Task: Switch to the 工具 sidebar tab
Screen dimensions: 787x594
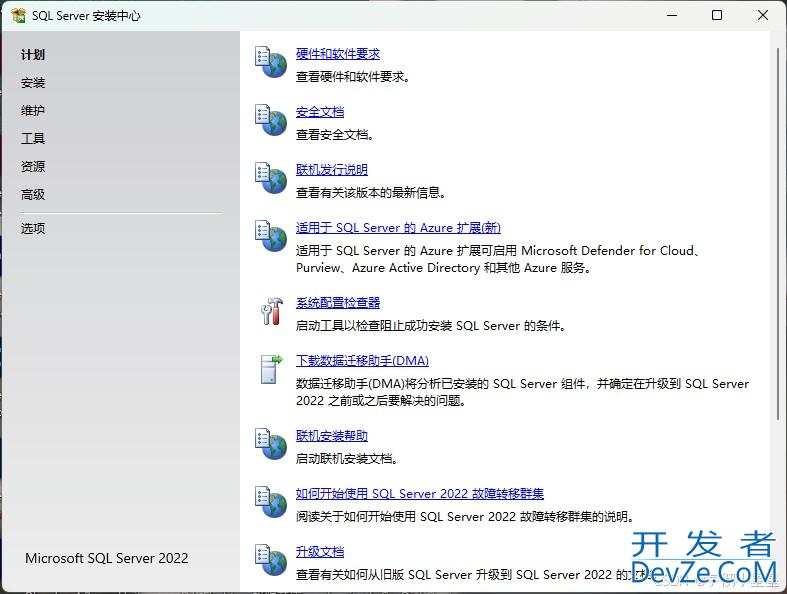Action: [33, 138]
